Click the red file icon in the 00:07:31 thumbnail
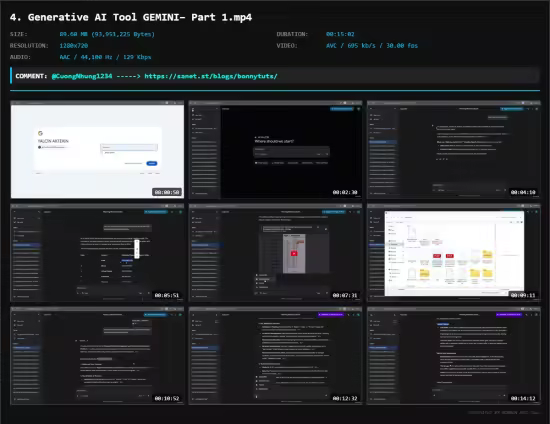This screenshot has height=424, width=550. [294, 253]
